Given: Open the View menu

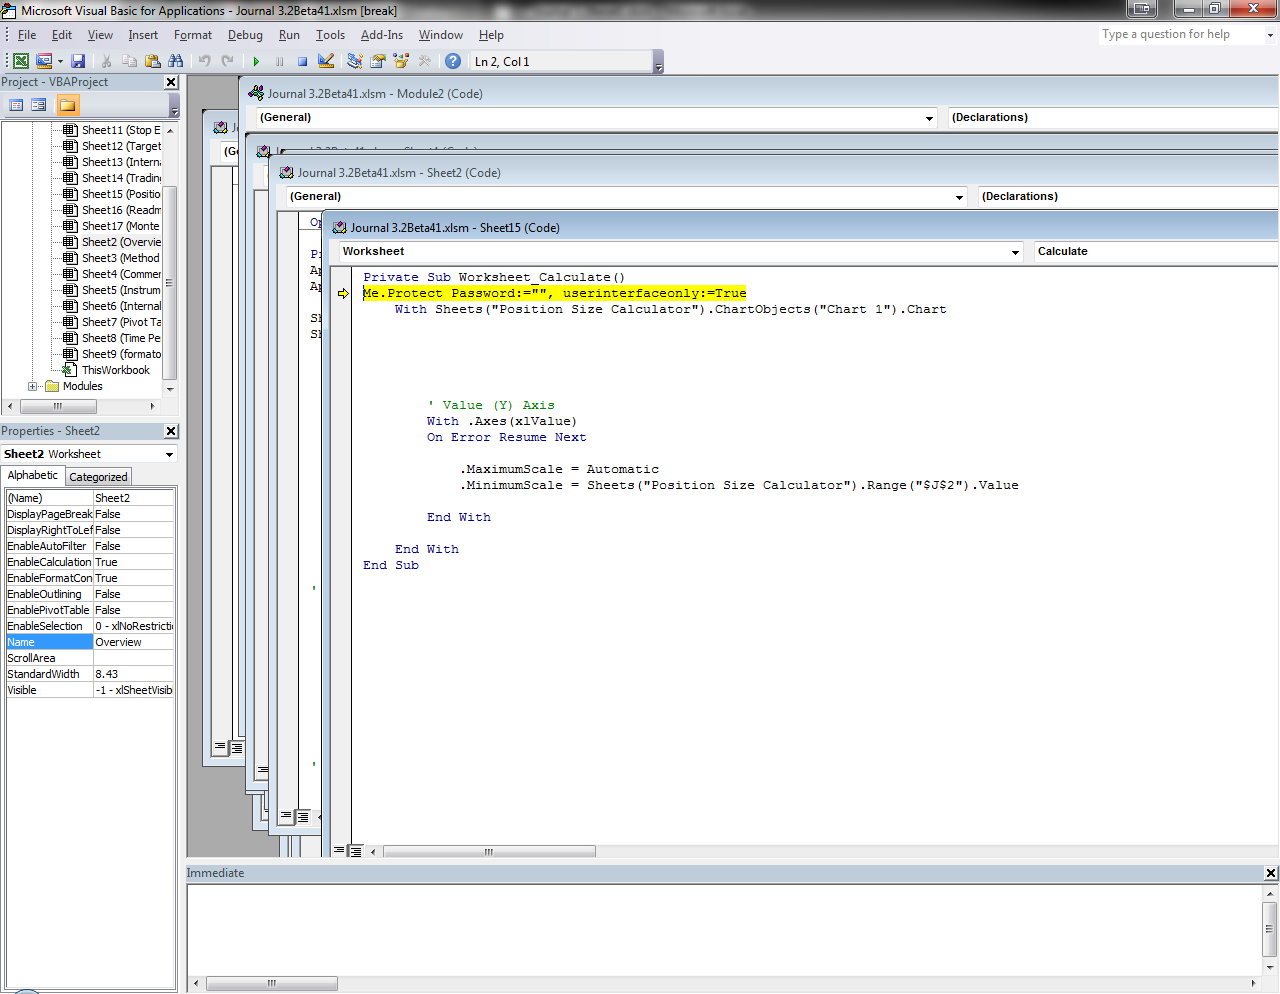Looking at the screenshot, I should point(100,35).
